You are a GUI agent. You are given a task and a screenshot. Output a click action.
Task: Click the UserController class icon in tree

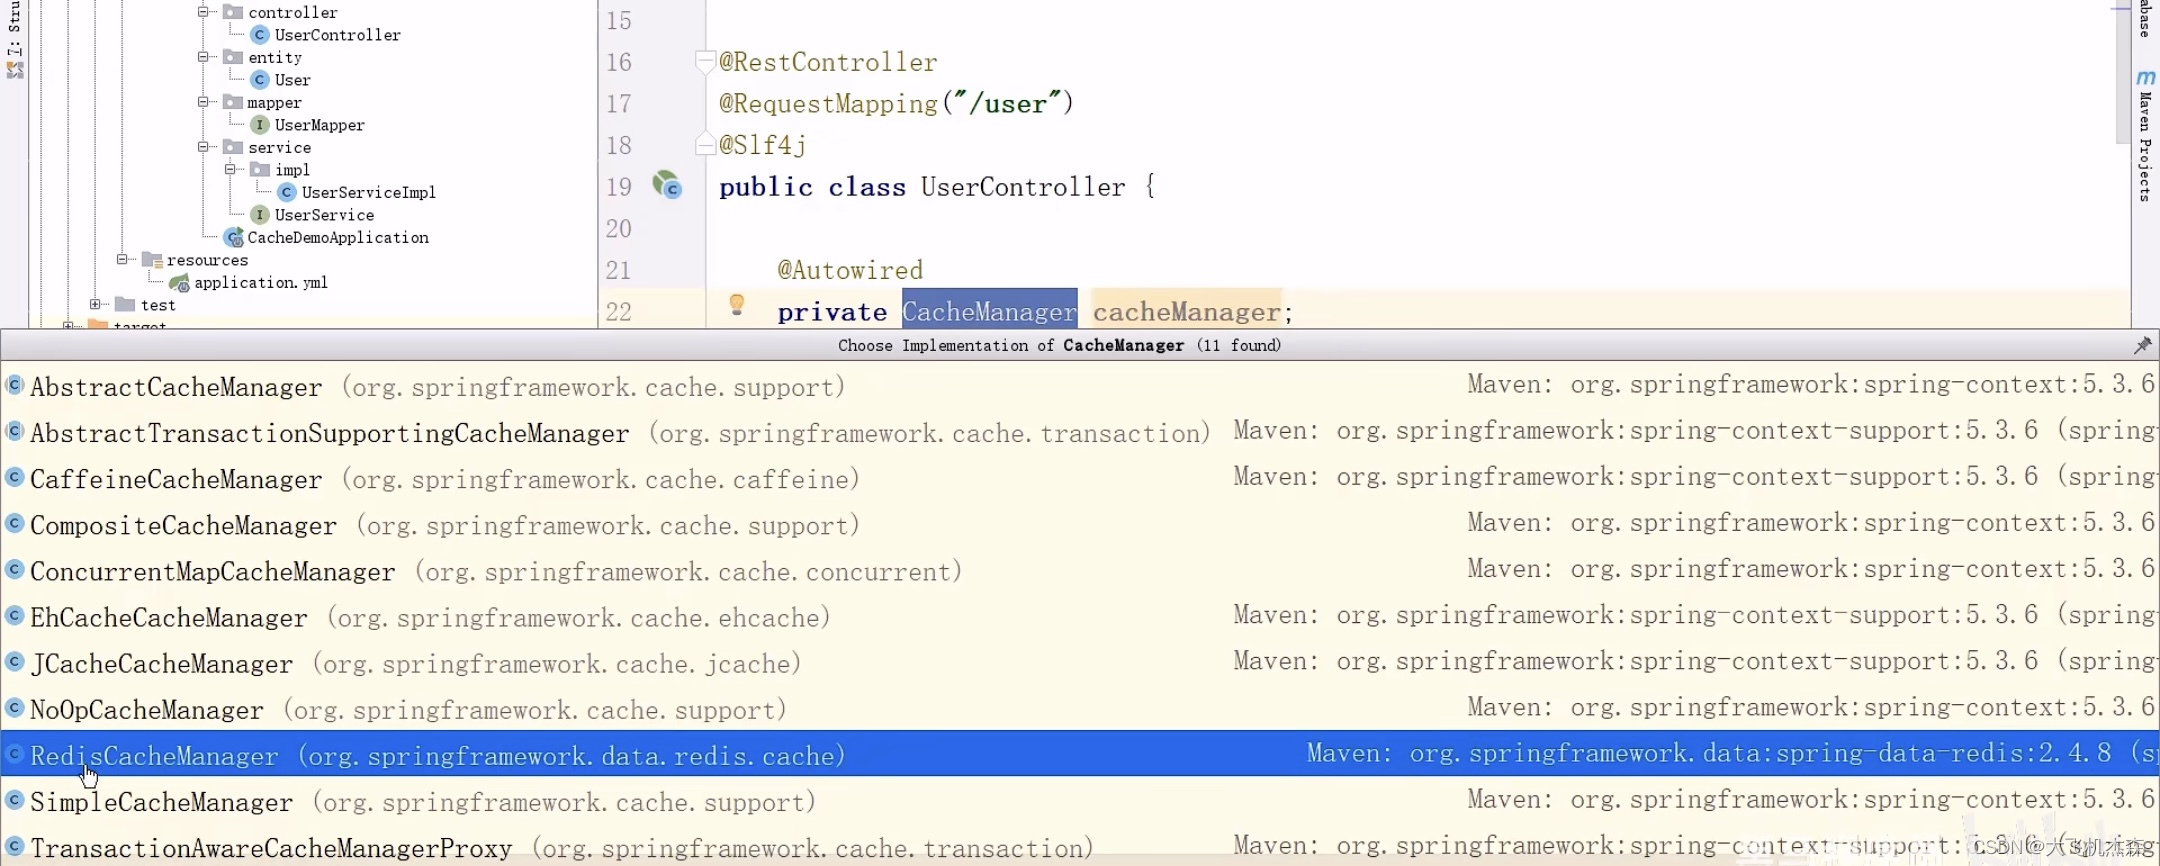point(260,35)
